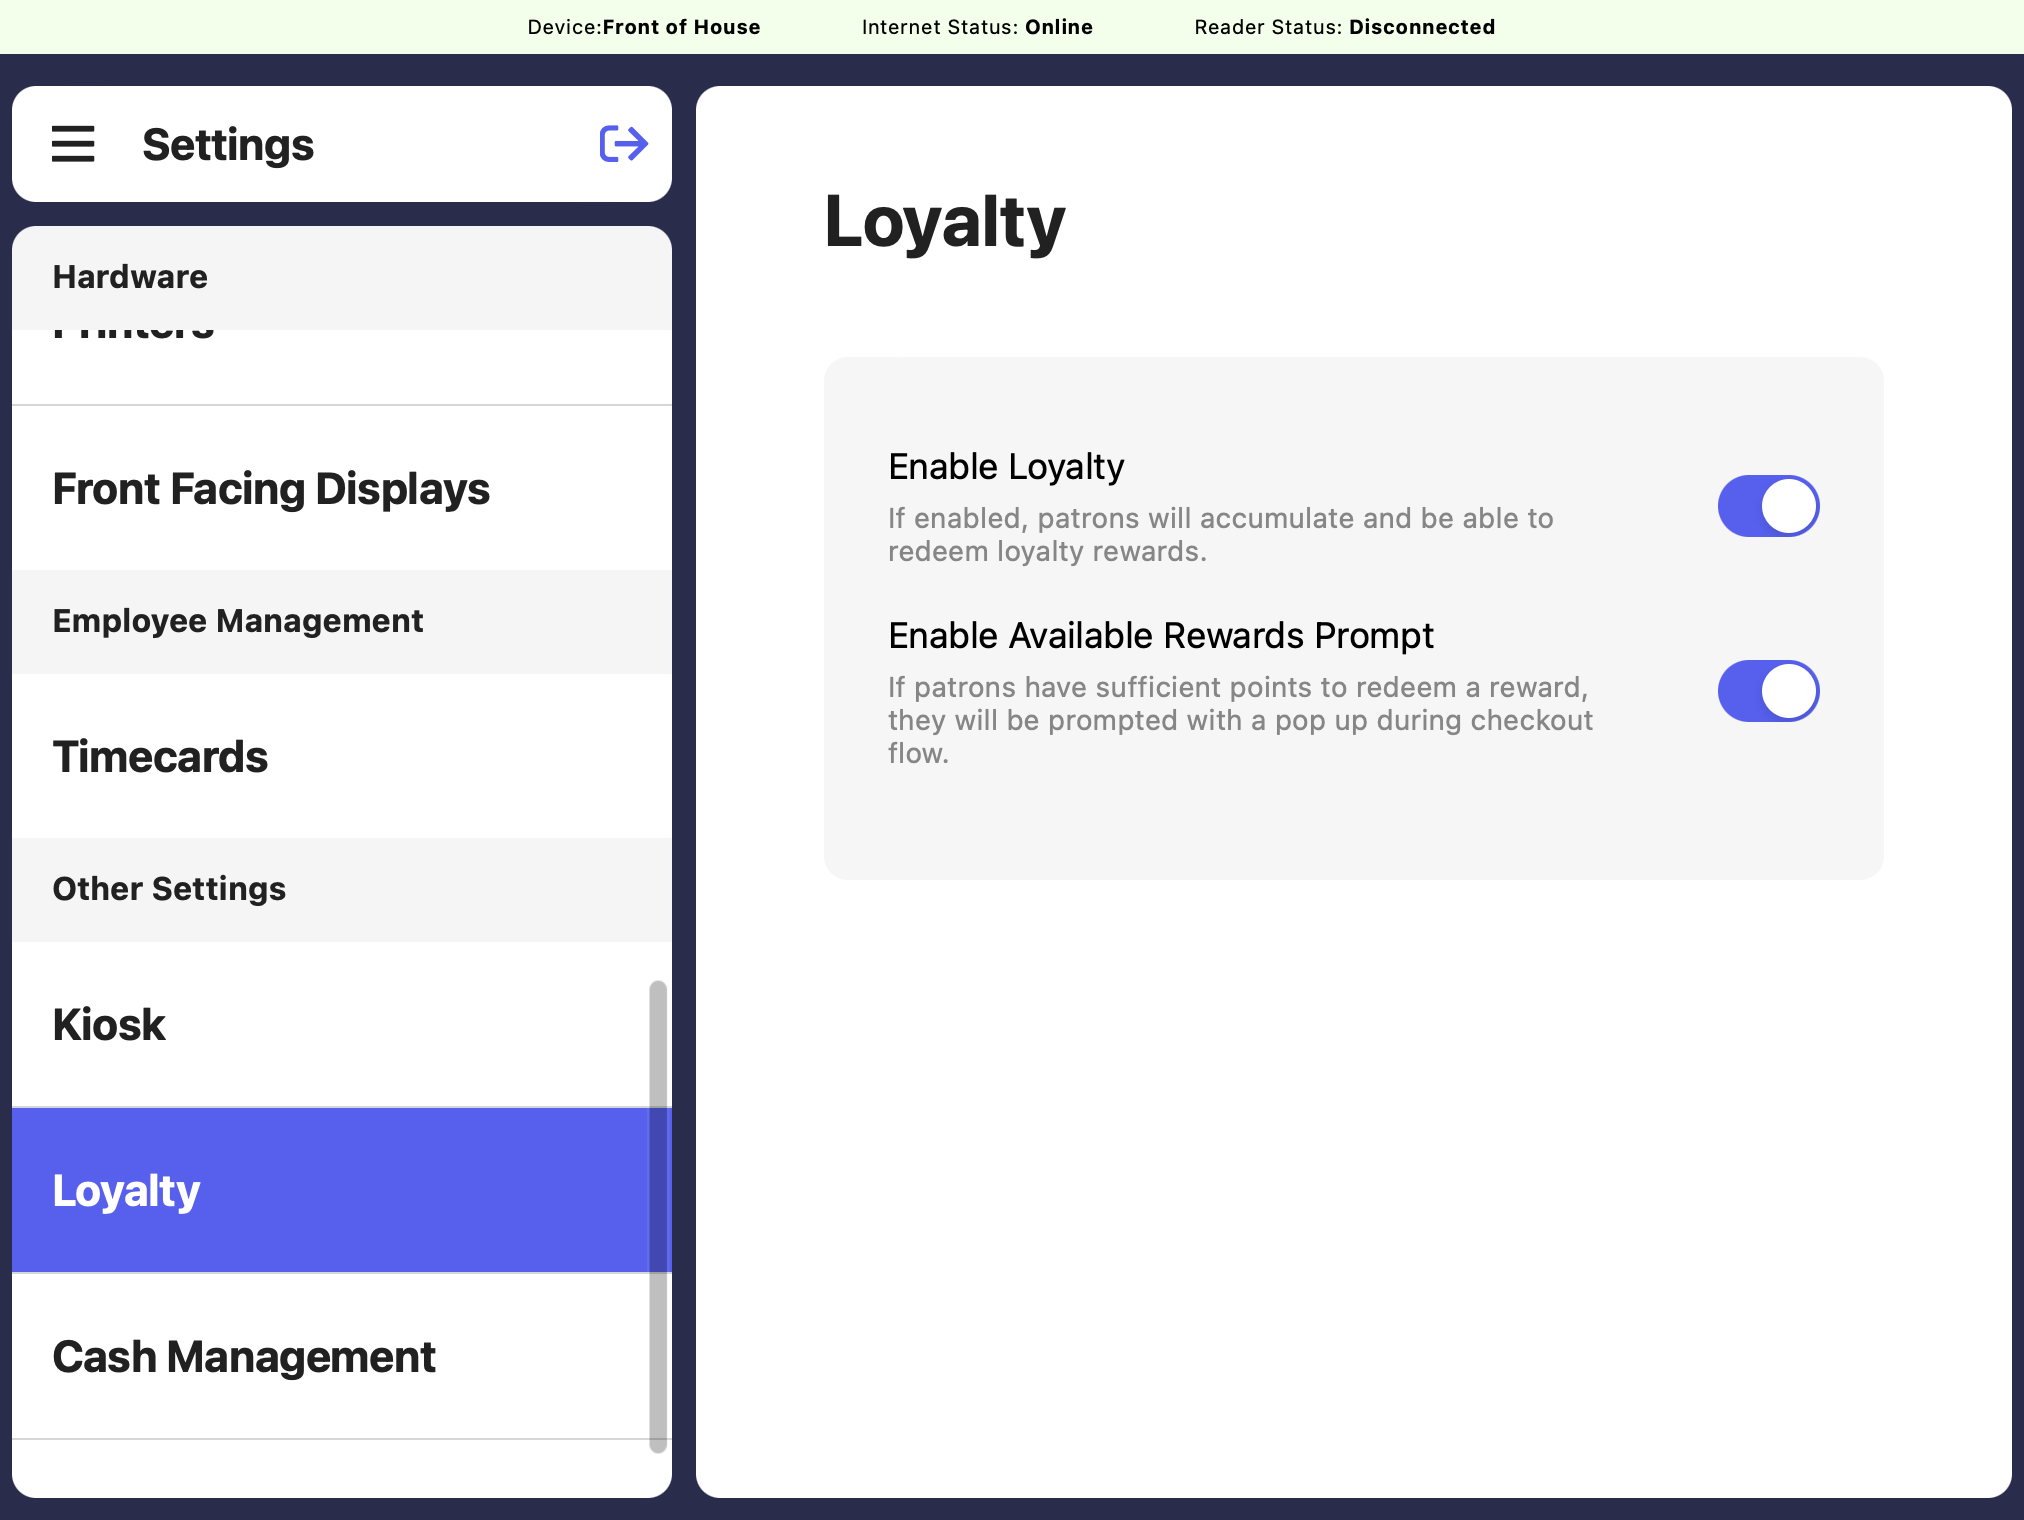This screenshot has width=2024, height=1520.
Task: Click the partially hidden Printers item
Action: click(134, 345)
